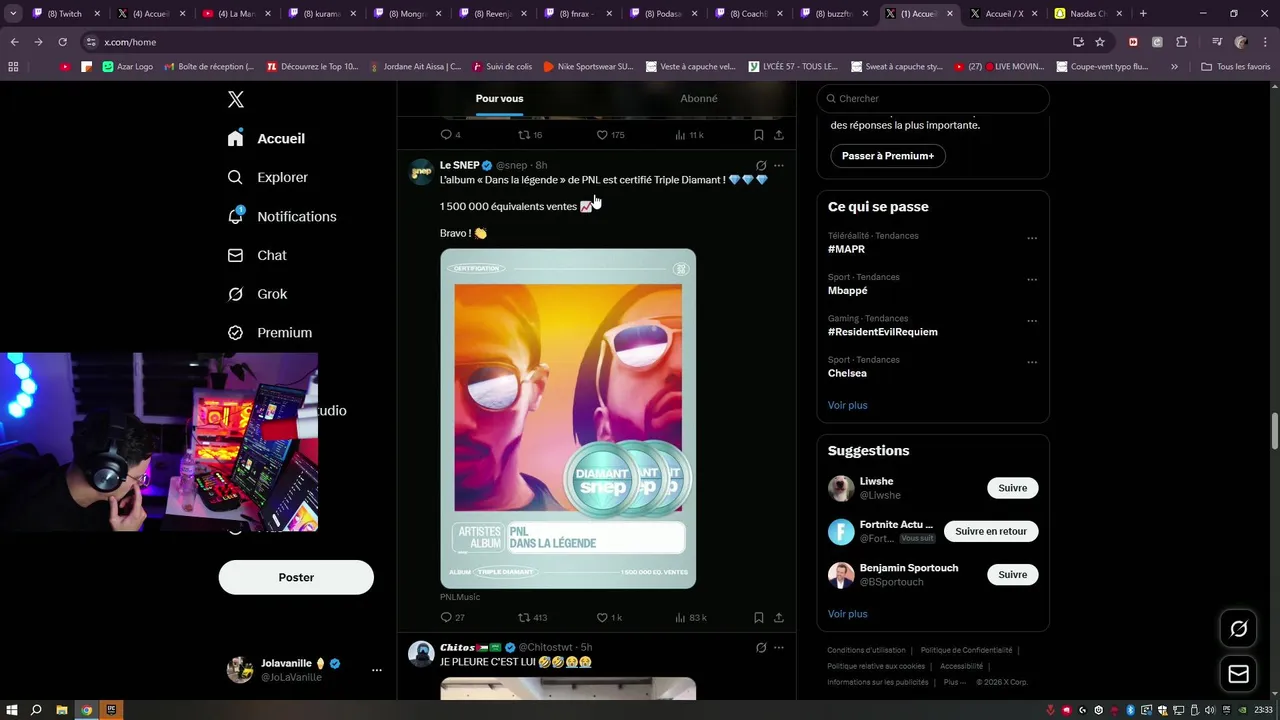Open Chrome extensions puzzle icon
Screen dimensions: 1280x720
(1181, 42)
